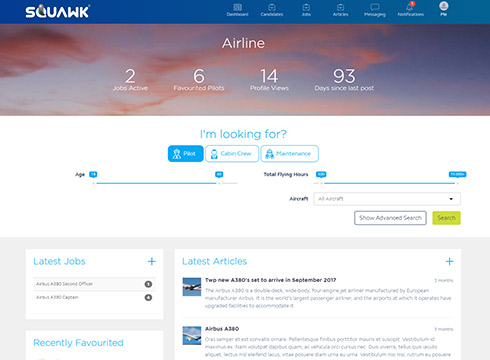This screenshot has width=490, height=360.
Task: Open the Messaging speech bubble icon
Action: coord(375,7)
